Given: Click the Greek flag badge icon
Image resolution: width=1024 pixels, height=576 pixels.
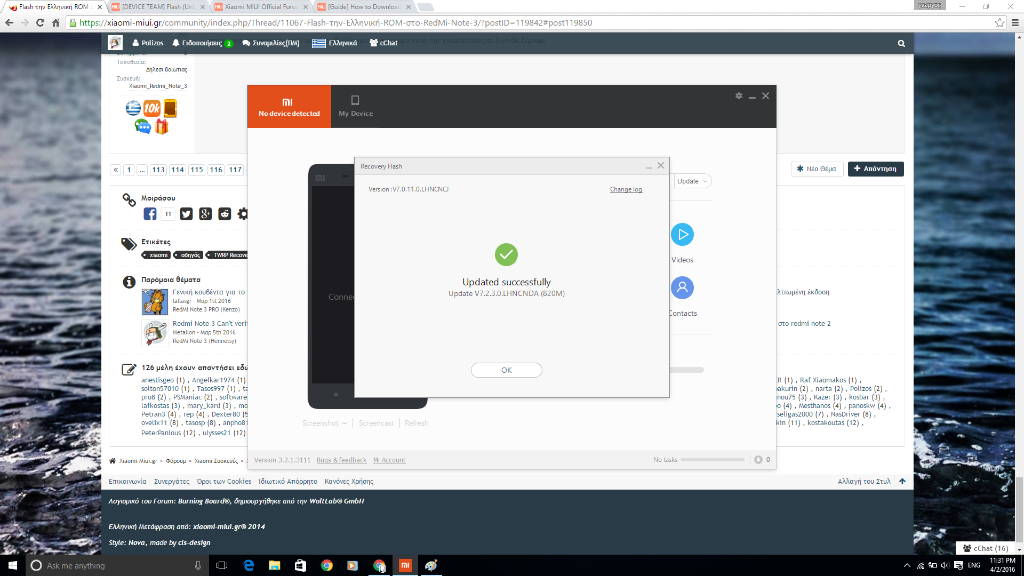Looking at the screenshot, I should tap(133, 108).
